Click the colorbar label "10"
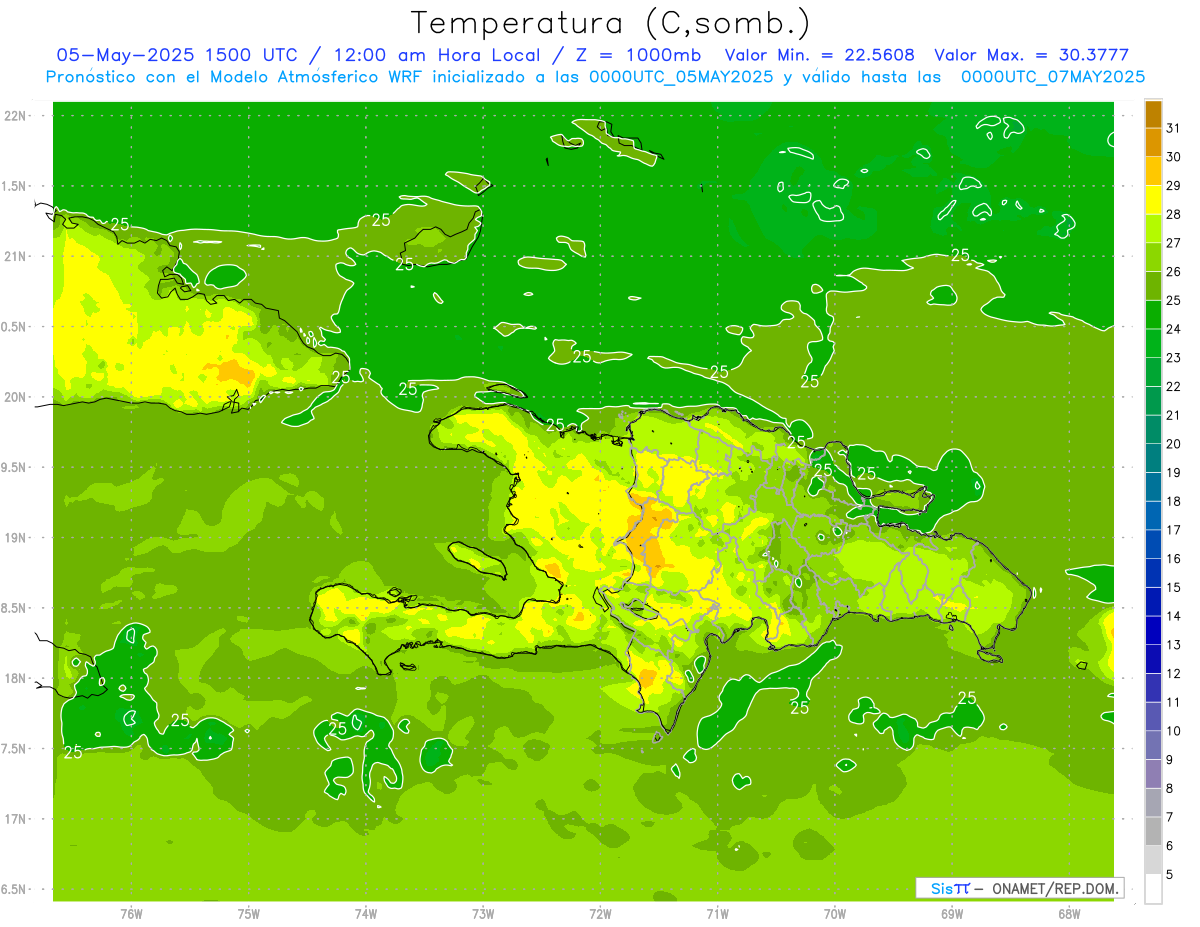This screenshot has width=1200, height=927. (1174, 731)
